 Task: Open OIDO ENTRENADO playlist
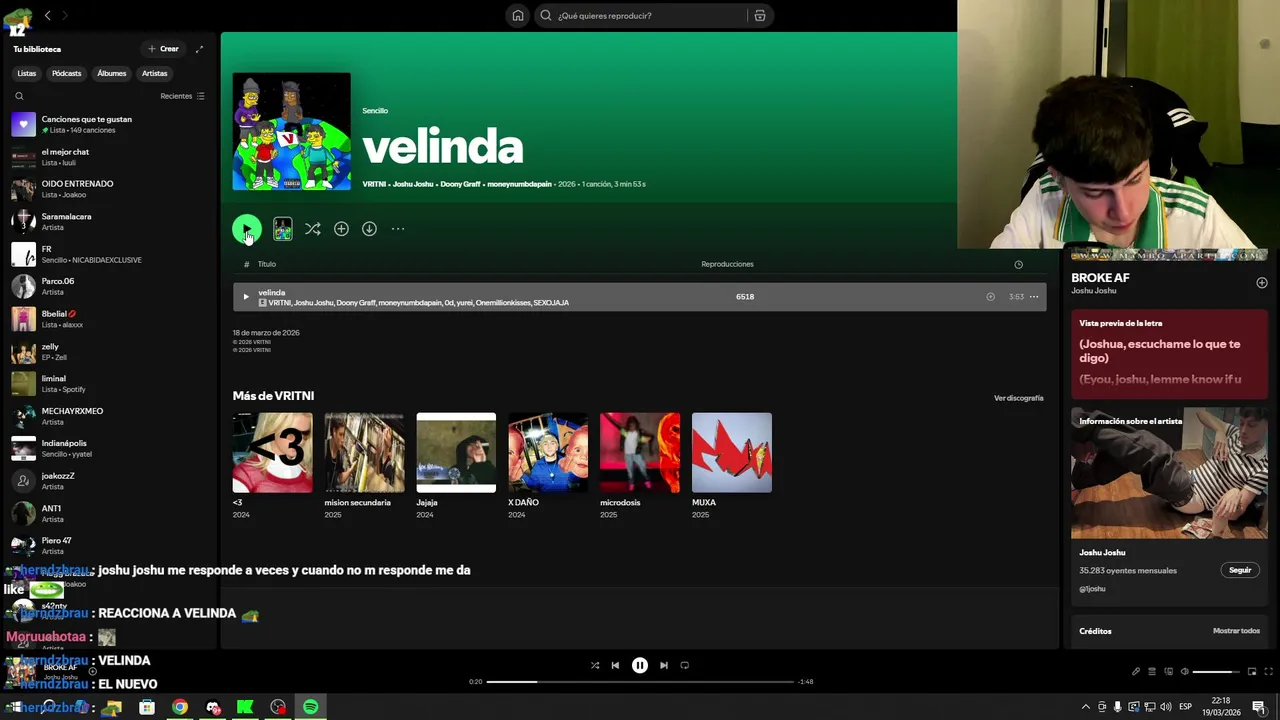point(108,189)
